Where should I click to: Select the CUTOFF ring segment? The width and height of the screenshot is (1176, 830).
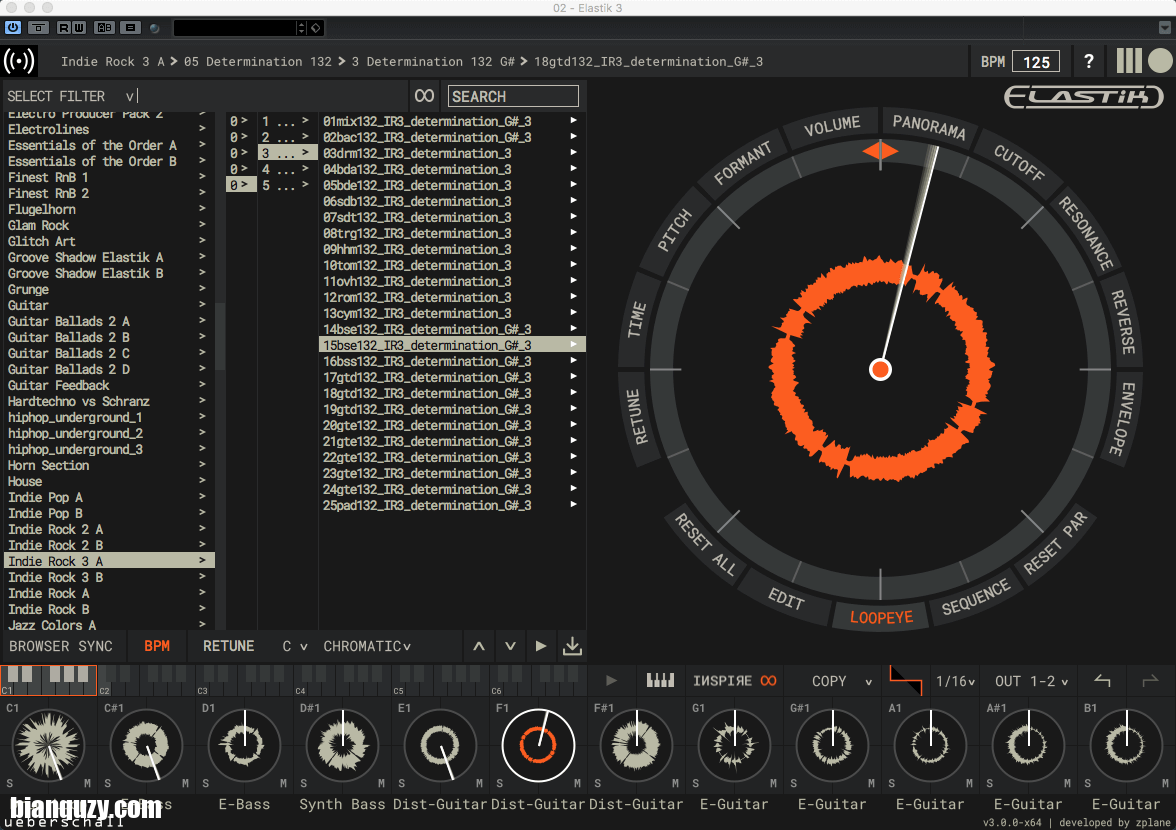click(1018, 162)
